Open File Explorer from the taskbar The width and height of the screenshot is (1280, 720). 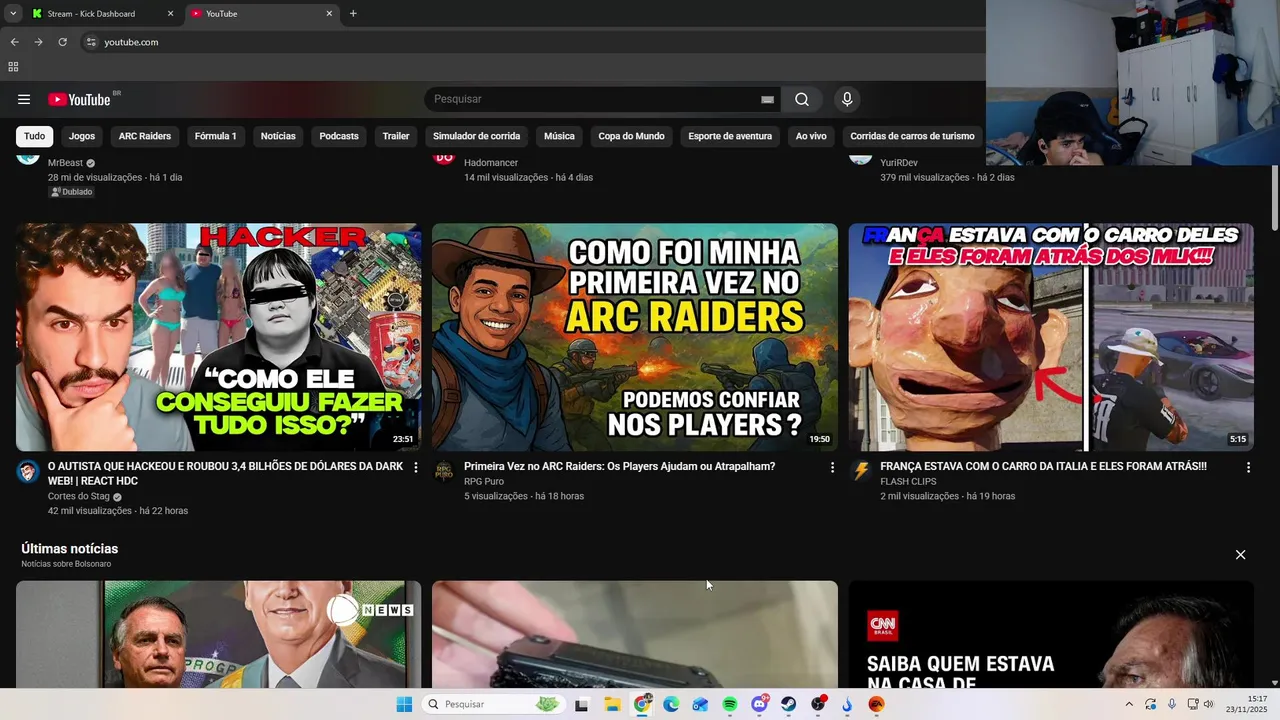click(612, 704)
